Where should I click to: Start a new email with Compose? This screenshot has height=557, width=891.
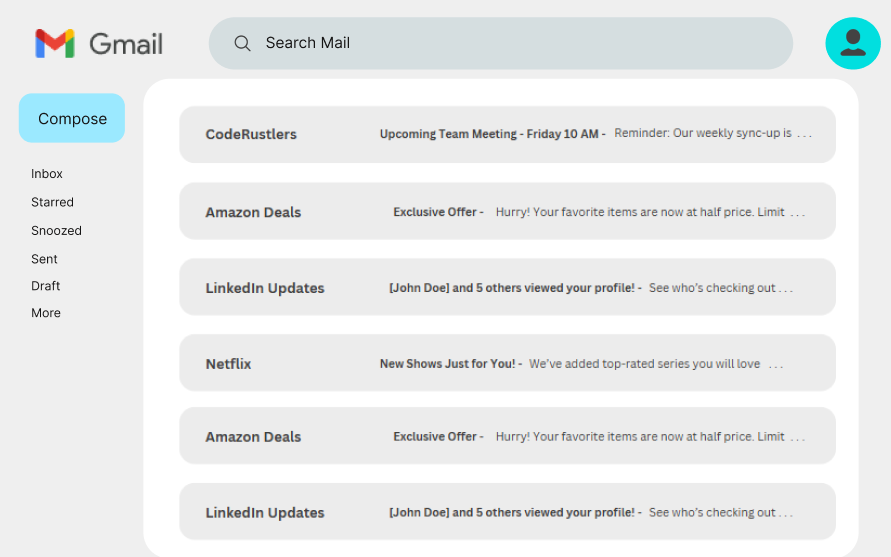tap(72, 118)
